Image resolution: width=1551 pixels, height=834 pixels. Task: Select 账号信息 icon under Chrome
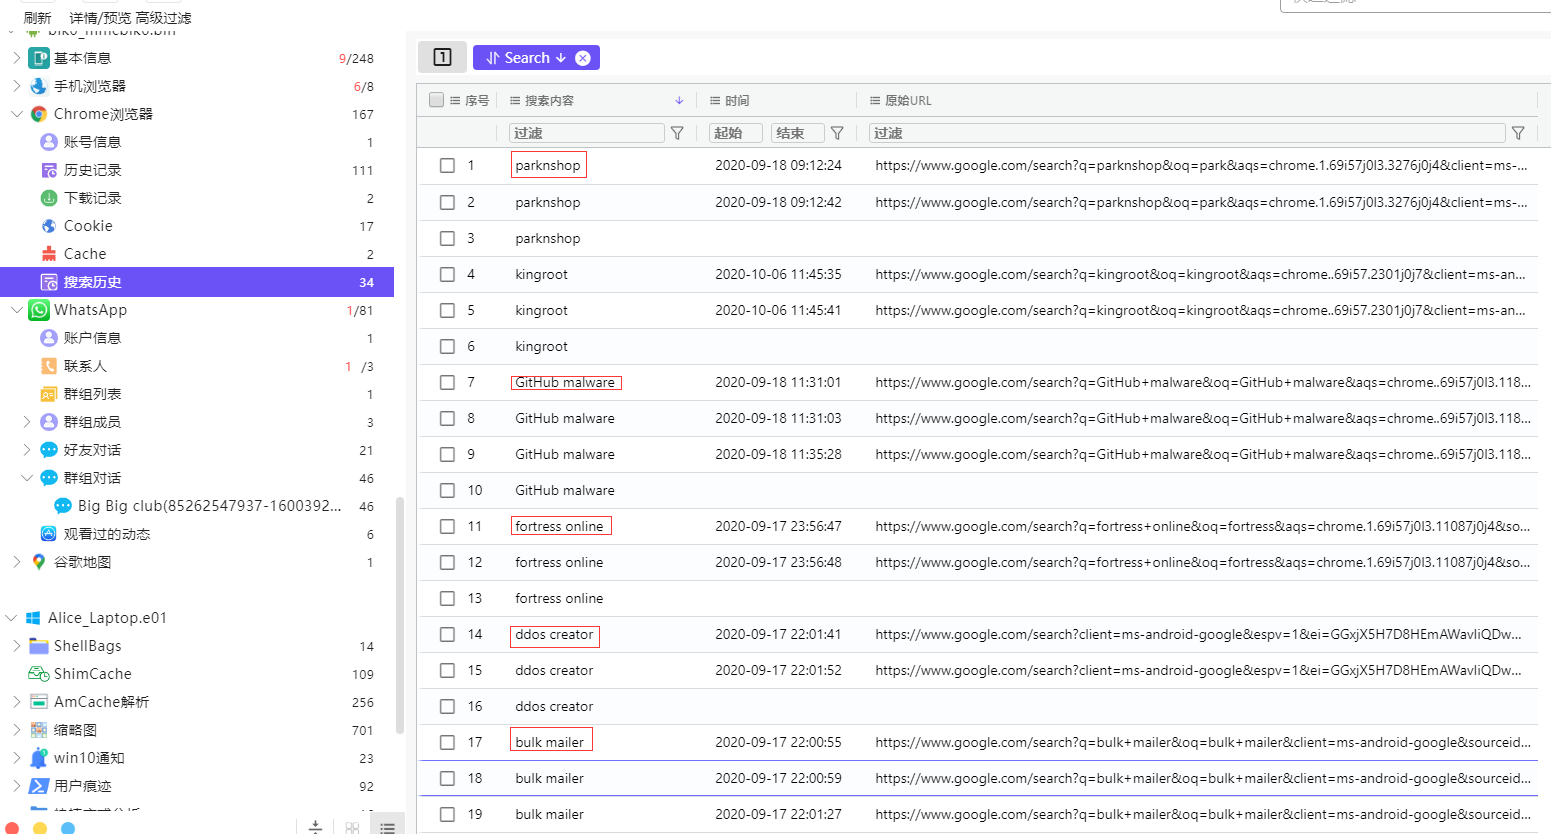coord(49,142)
